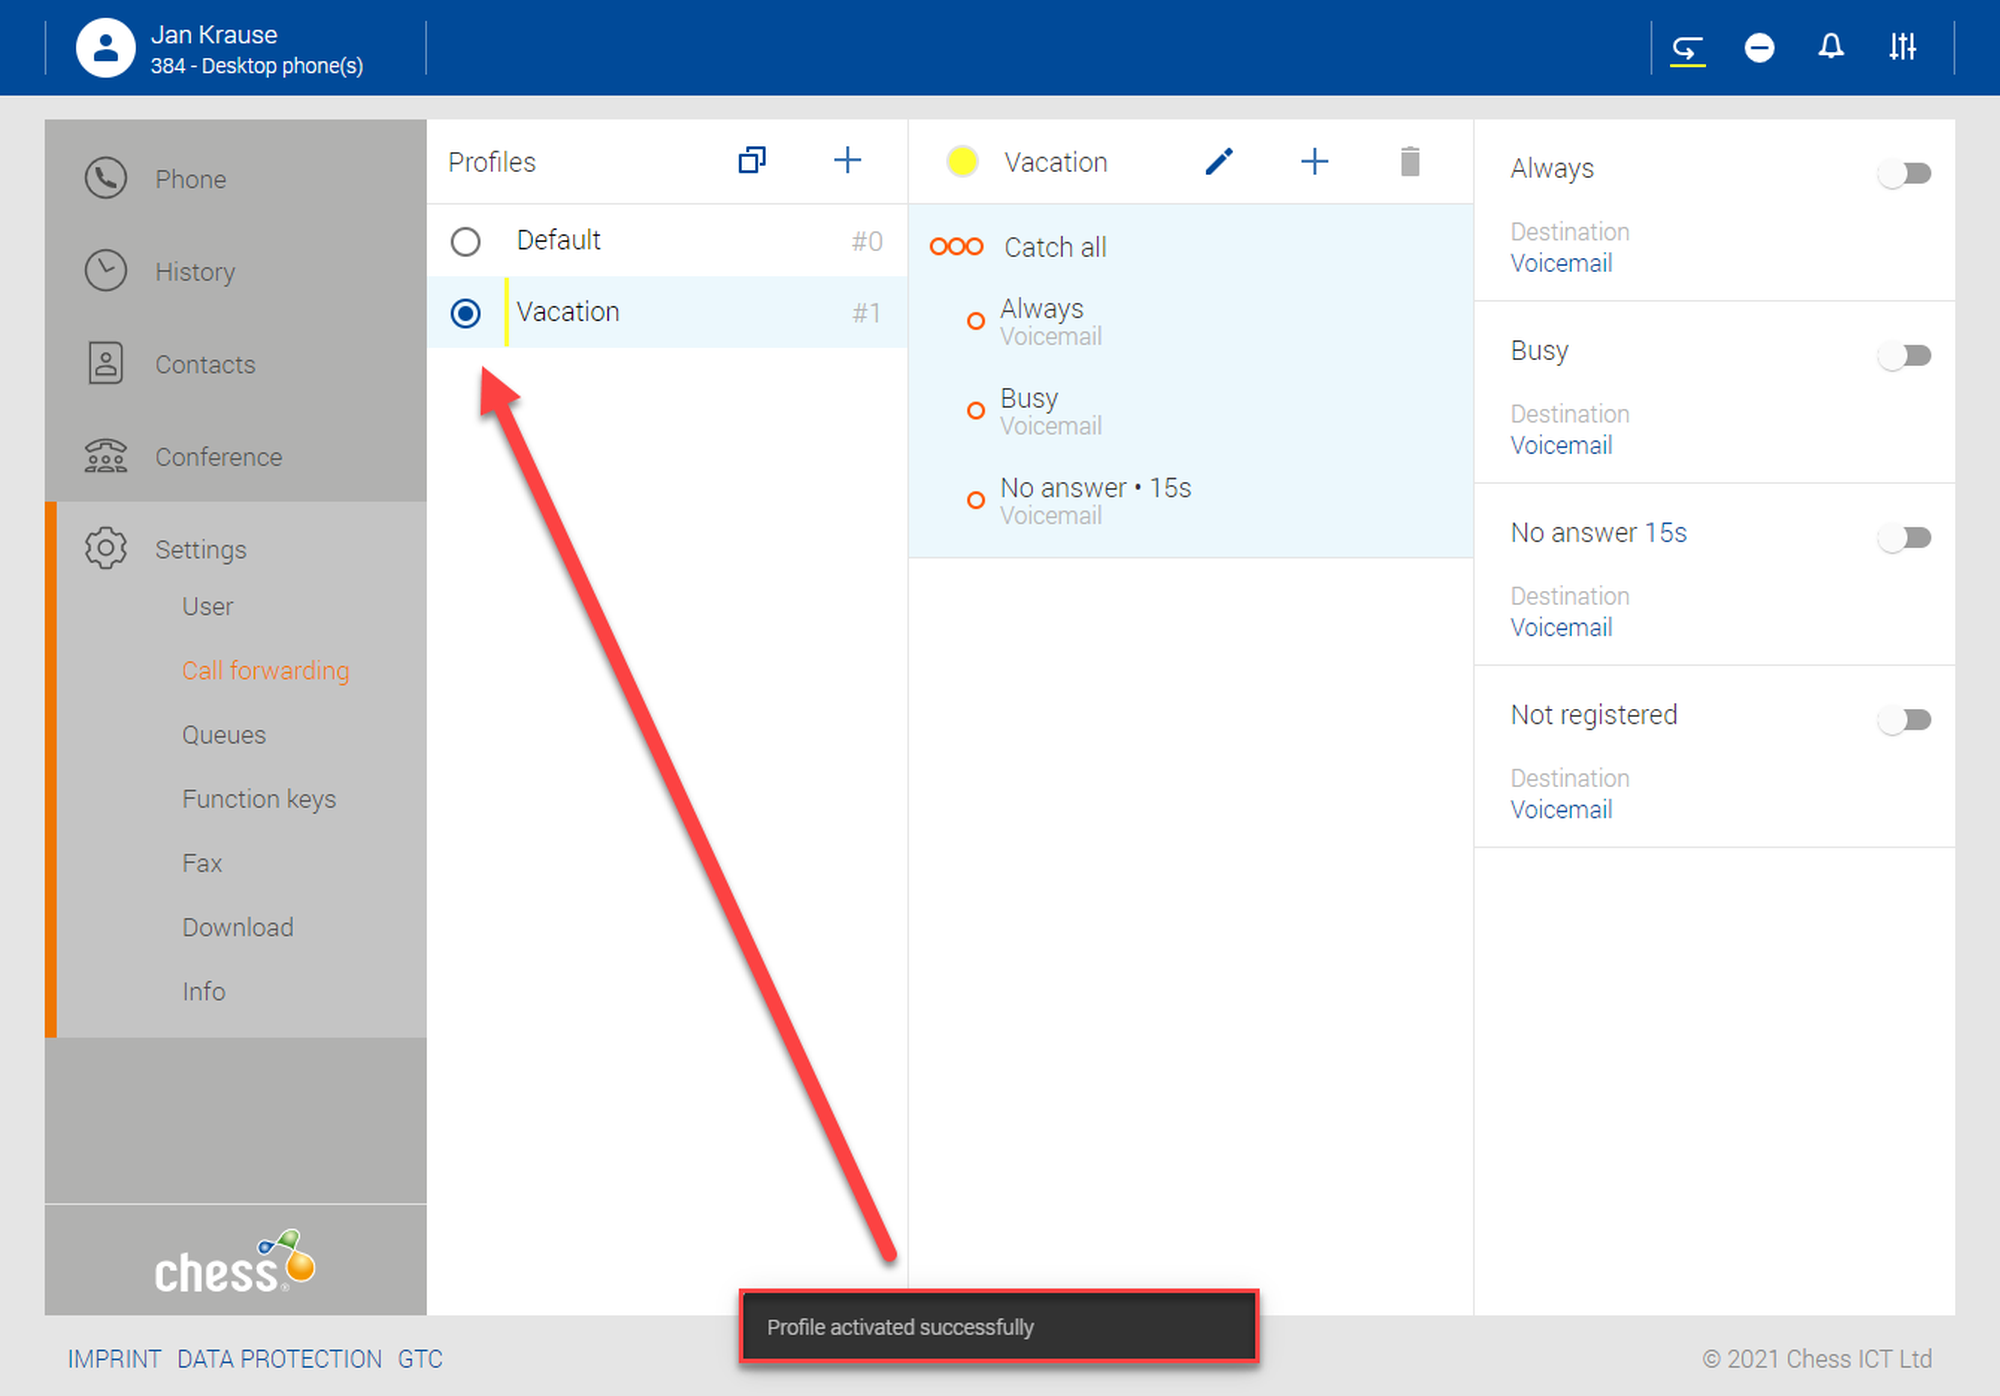Enable the Always forwarding toggle

pyautogui.click(x=1905, y=174)
